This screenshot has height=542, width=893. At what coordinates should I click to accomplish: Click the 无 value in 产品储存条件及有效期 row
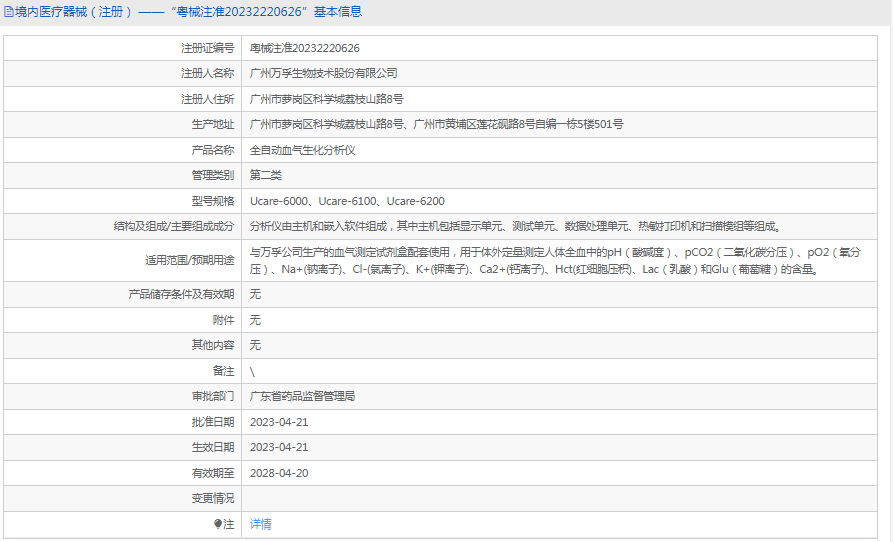coord(255,294)
